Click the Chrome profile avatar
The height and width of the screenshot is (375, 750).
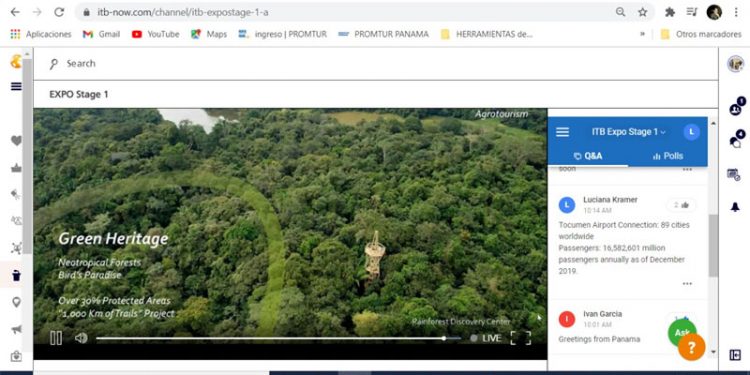tap(714, 12)
